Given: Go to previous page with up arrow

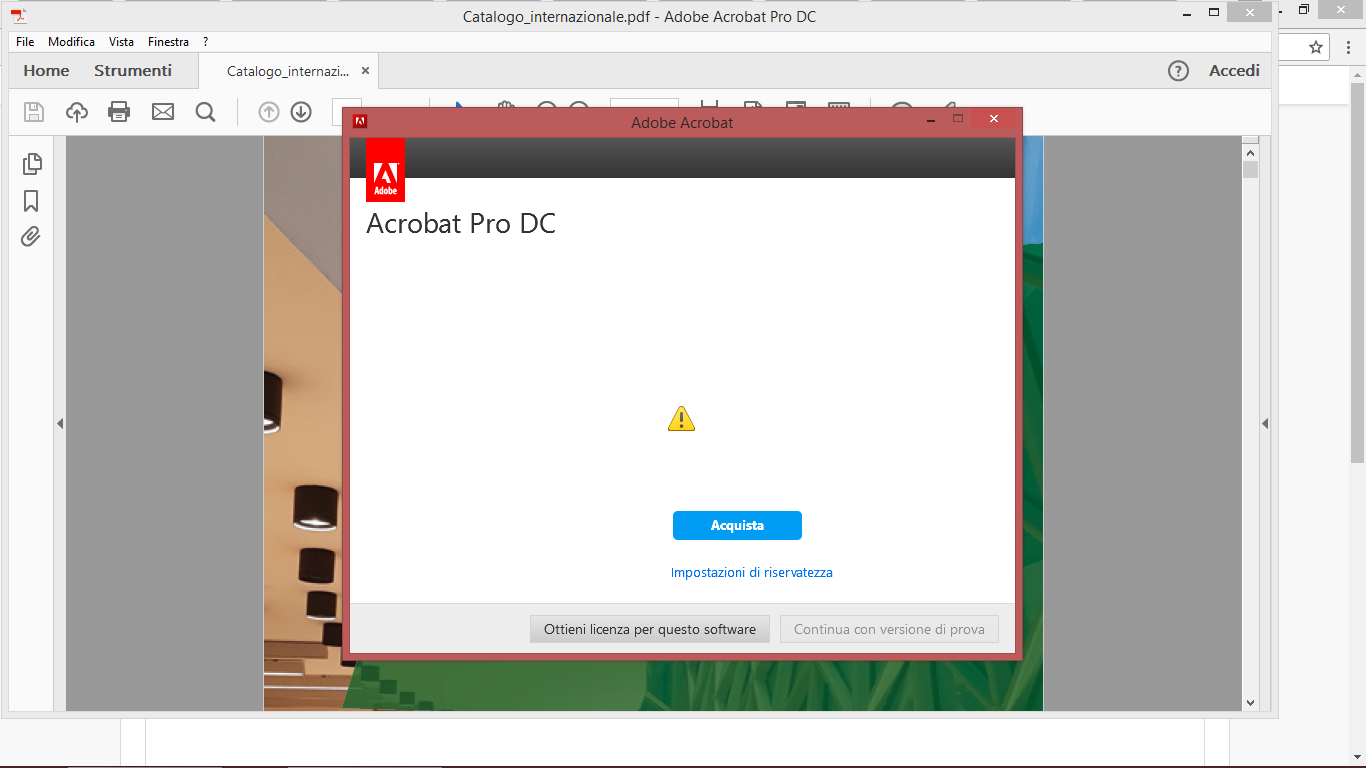Looking at the screenshot, I should pyautogui.click(x=269, y=112).
